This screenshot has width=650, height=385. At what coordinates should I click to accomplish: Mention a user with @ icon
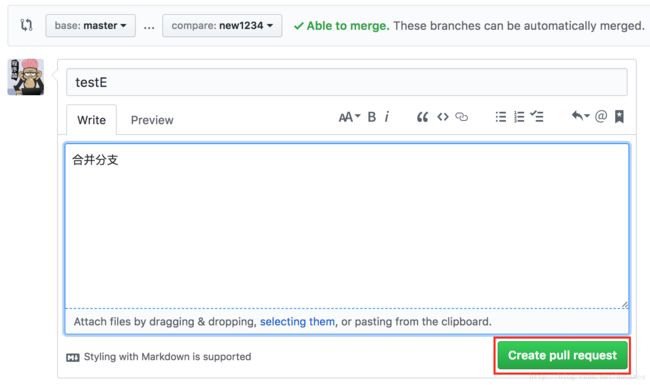pos(601,116)
